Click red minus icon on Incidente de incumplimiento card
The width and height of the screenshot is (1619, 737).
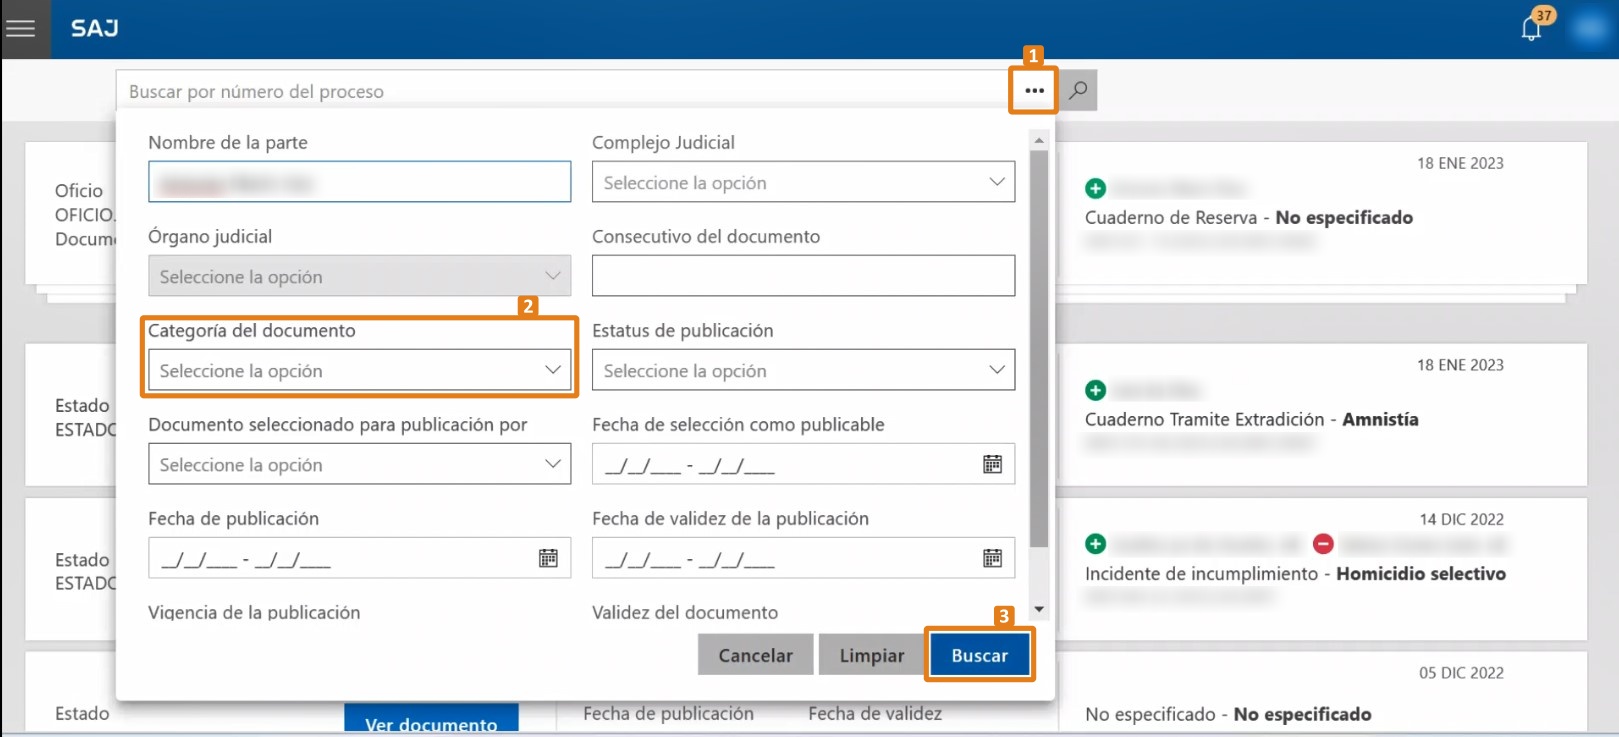(x=1323, y=544)
